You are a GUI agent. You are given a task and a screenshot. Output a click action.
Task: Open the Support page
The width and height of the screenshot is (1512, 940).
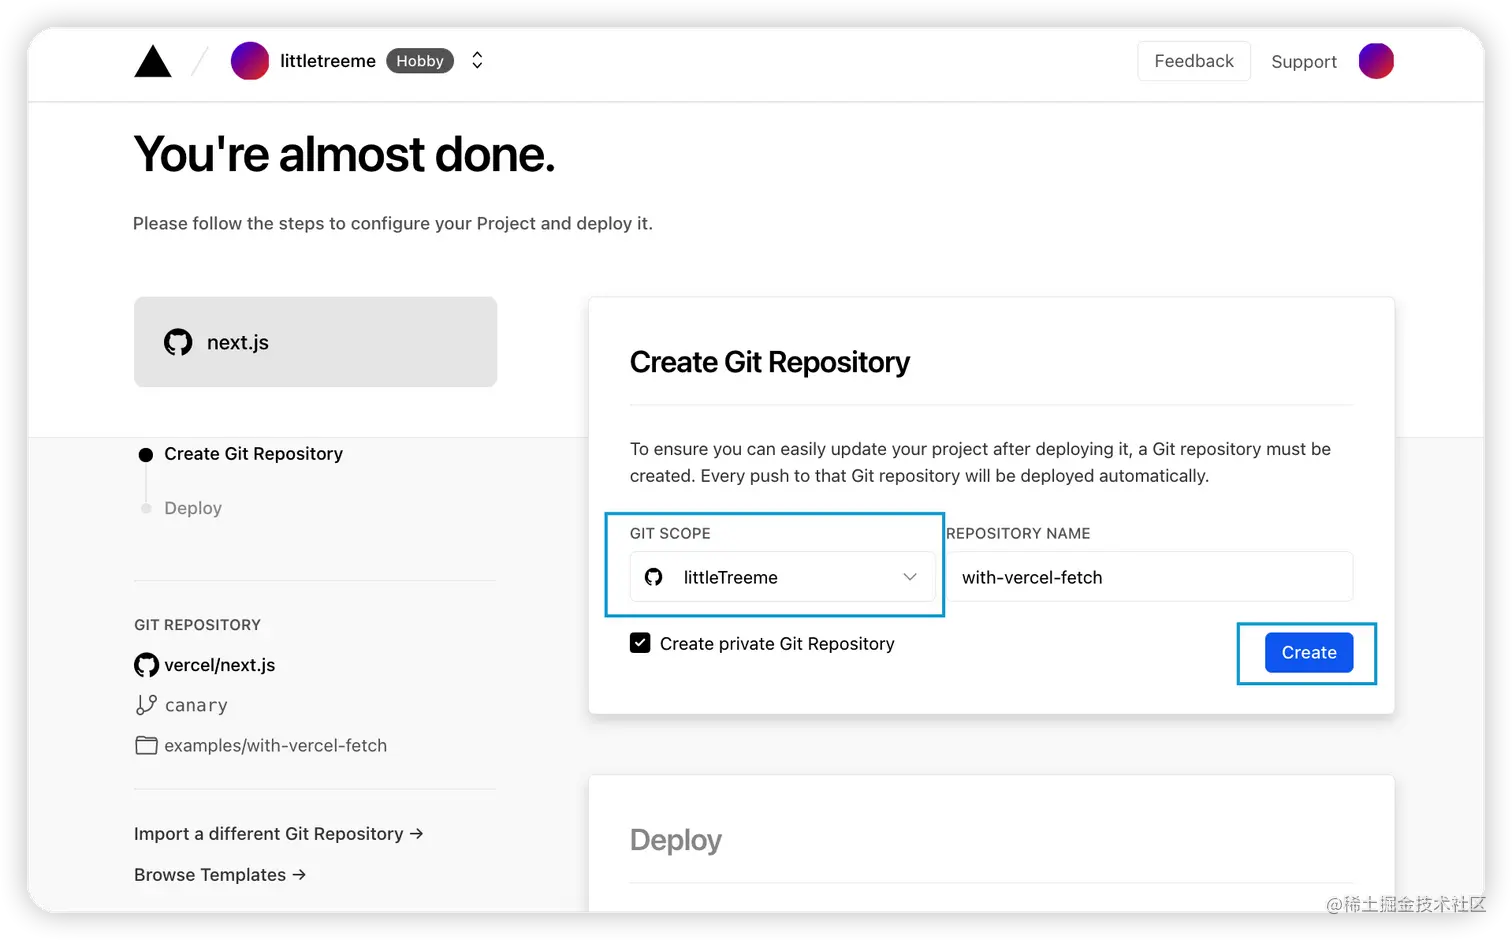coord(1303,61)
